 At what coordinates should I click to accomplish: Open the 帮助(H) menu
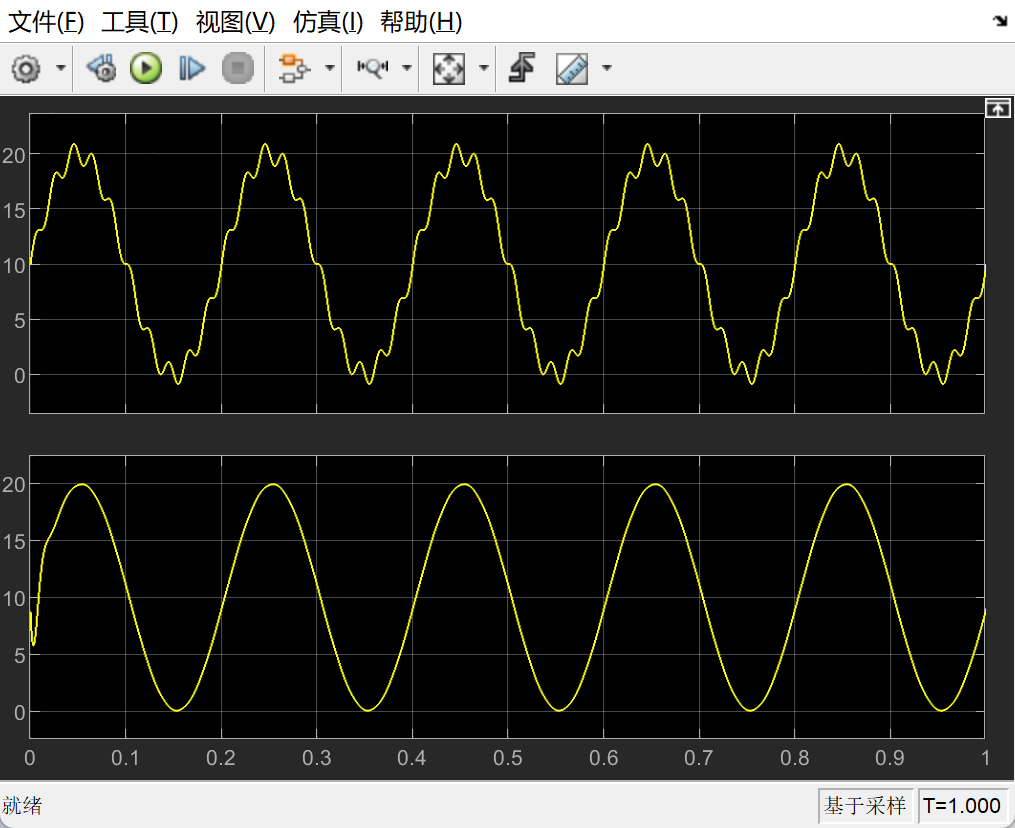point(421,23)
